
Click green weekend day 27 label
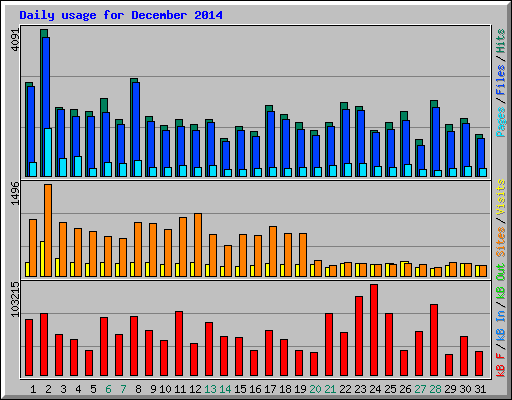pyautogui.click(x=420, y=389)
